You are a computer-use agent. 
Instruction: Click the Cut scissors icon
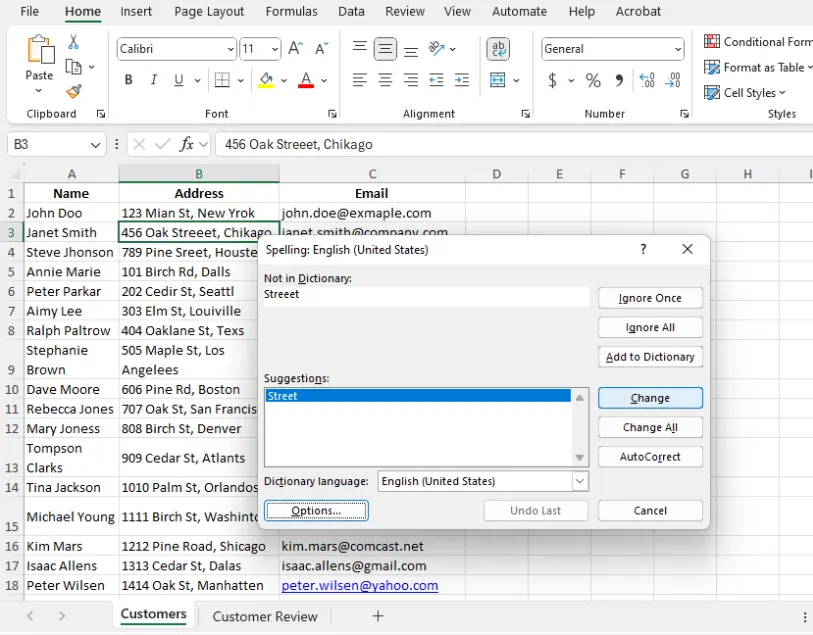click(74, 42)
